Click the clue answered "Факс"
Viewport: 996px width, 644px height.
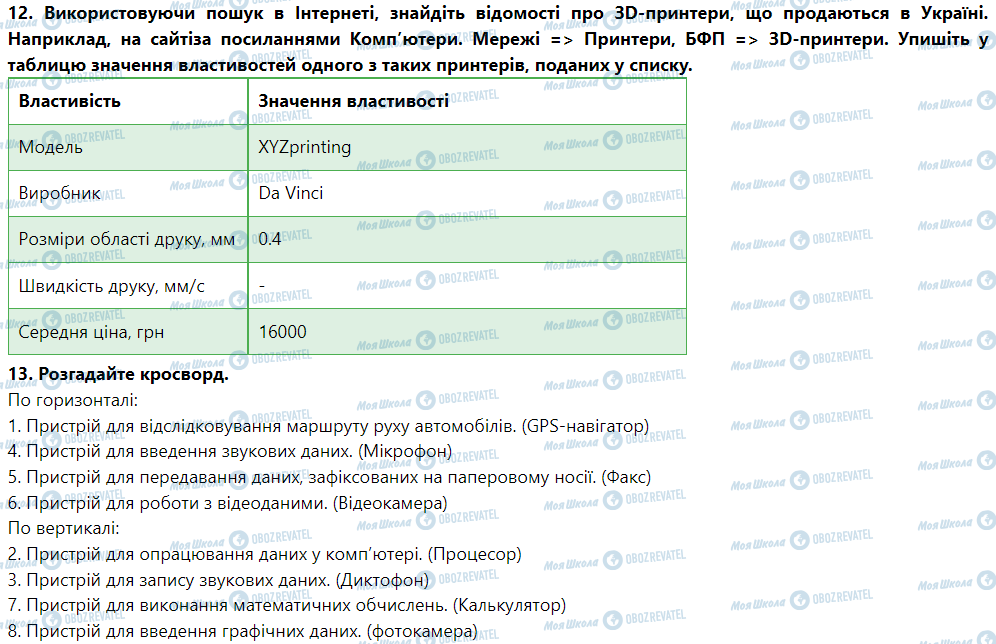[328, 477]
